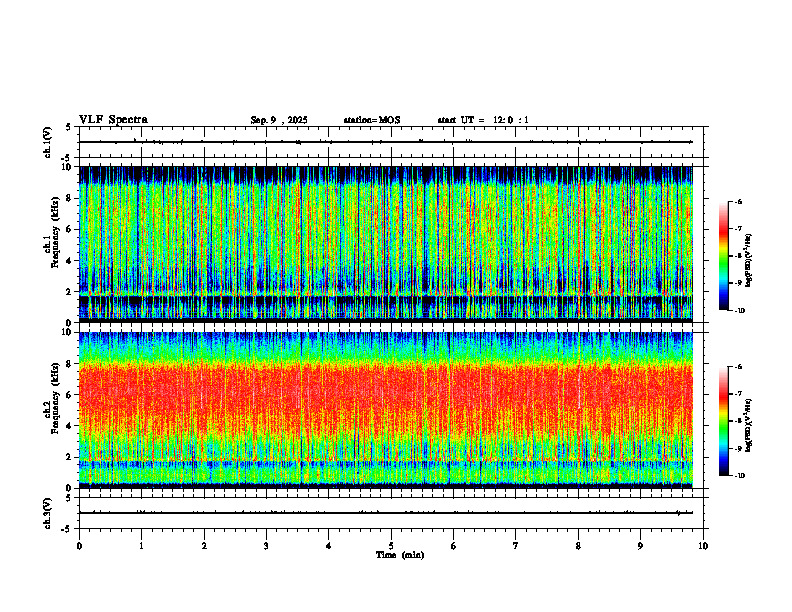Click the ch.2 spectrogram panel
The width and height of the screenshot is (792, 612).
(385, 410)
